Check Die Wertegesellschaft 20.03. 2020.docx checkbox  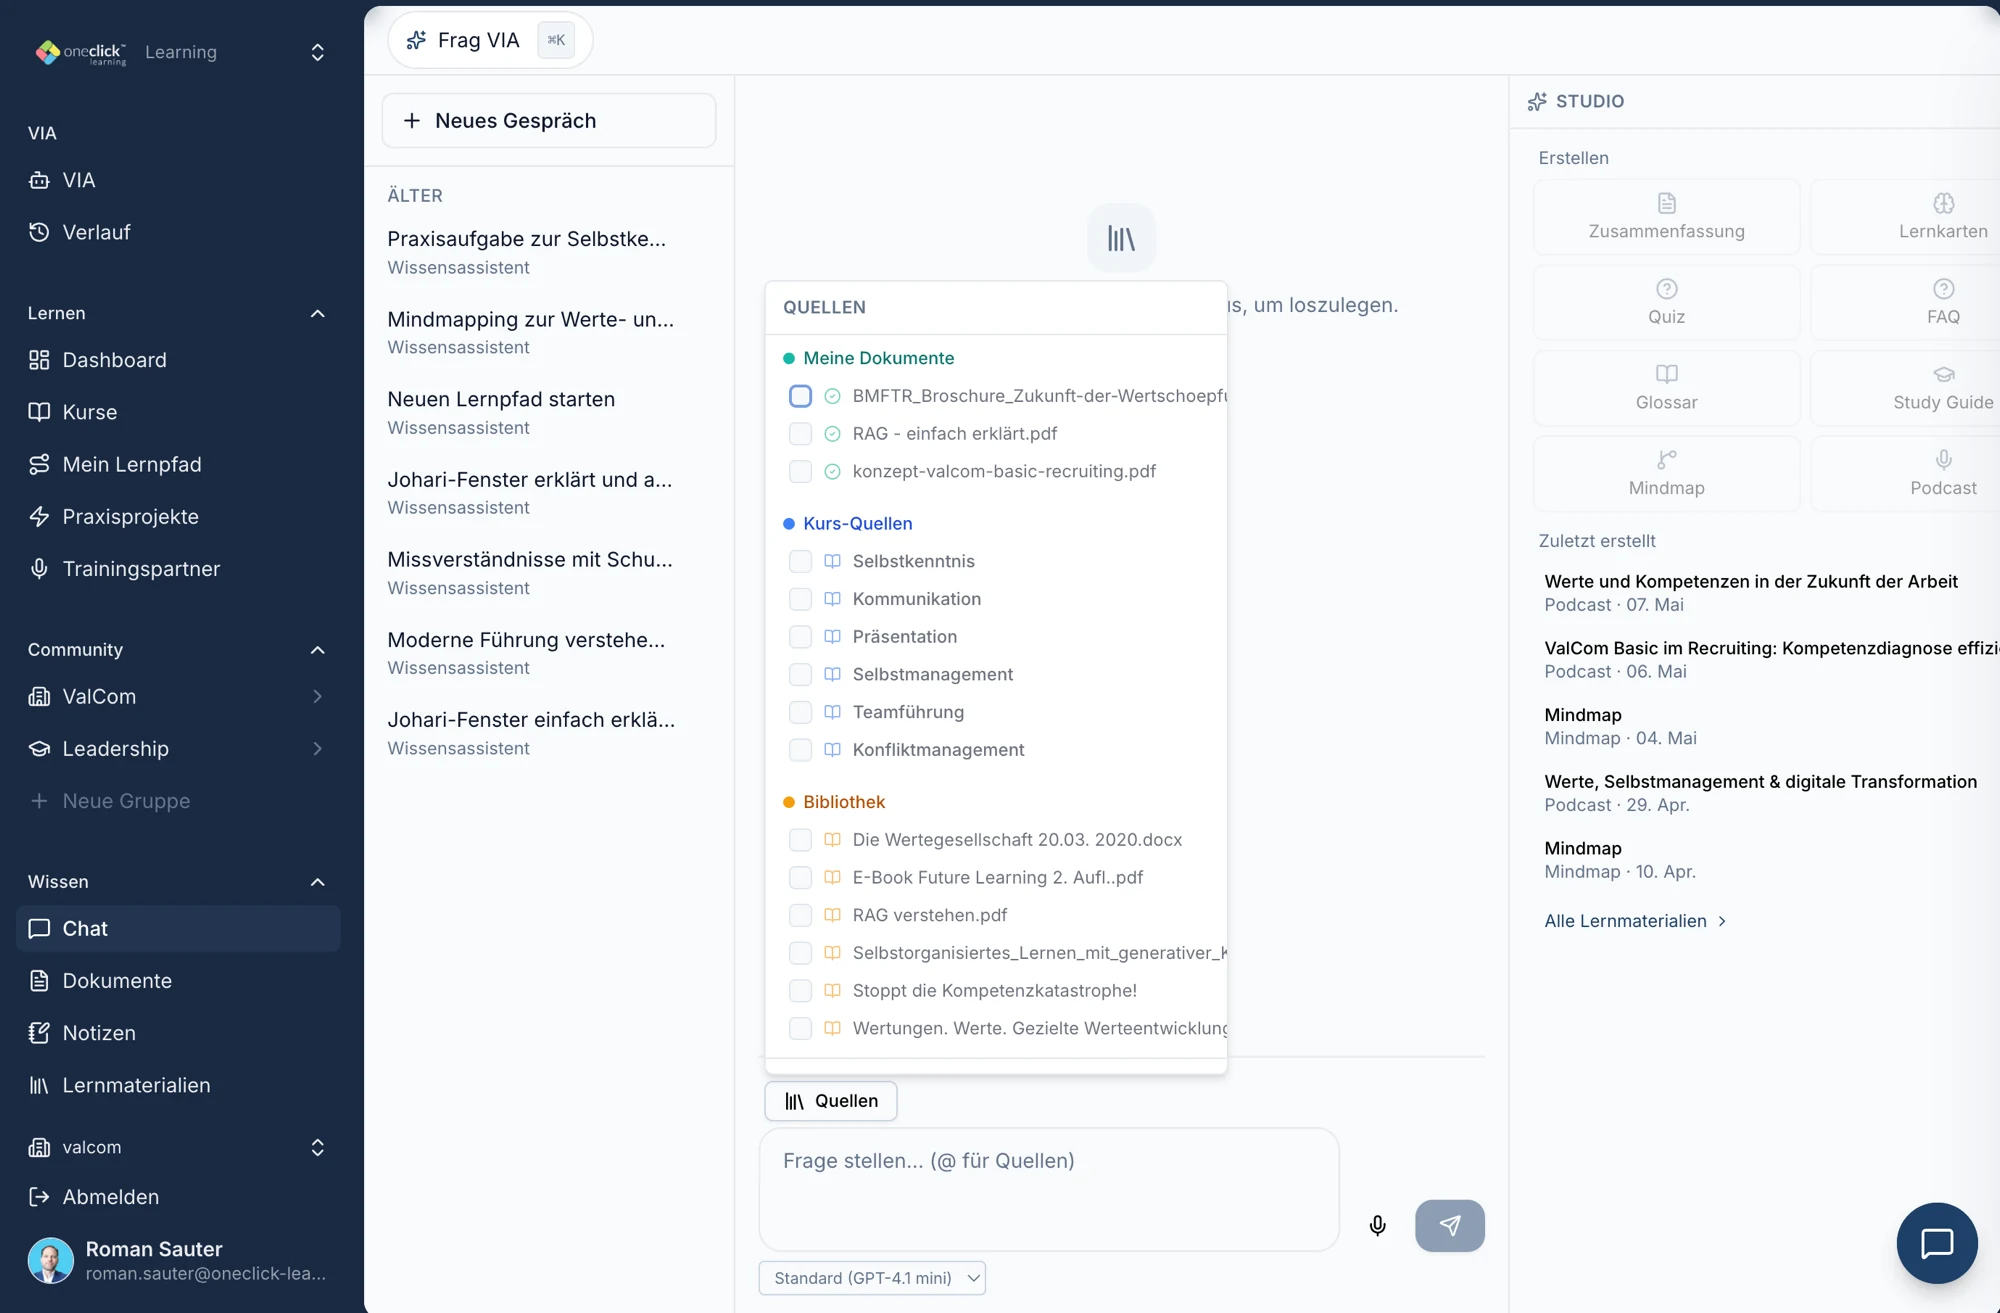[800, 840]
